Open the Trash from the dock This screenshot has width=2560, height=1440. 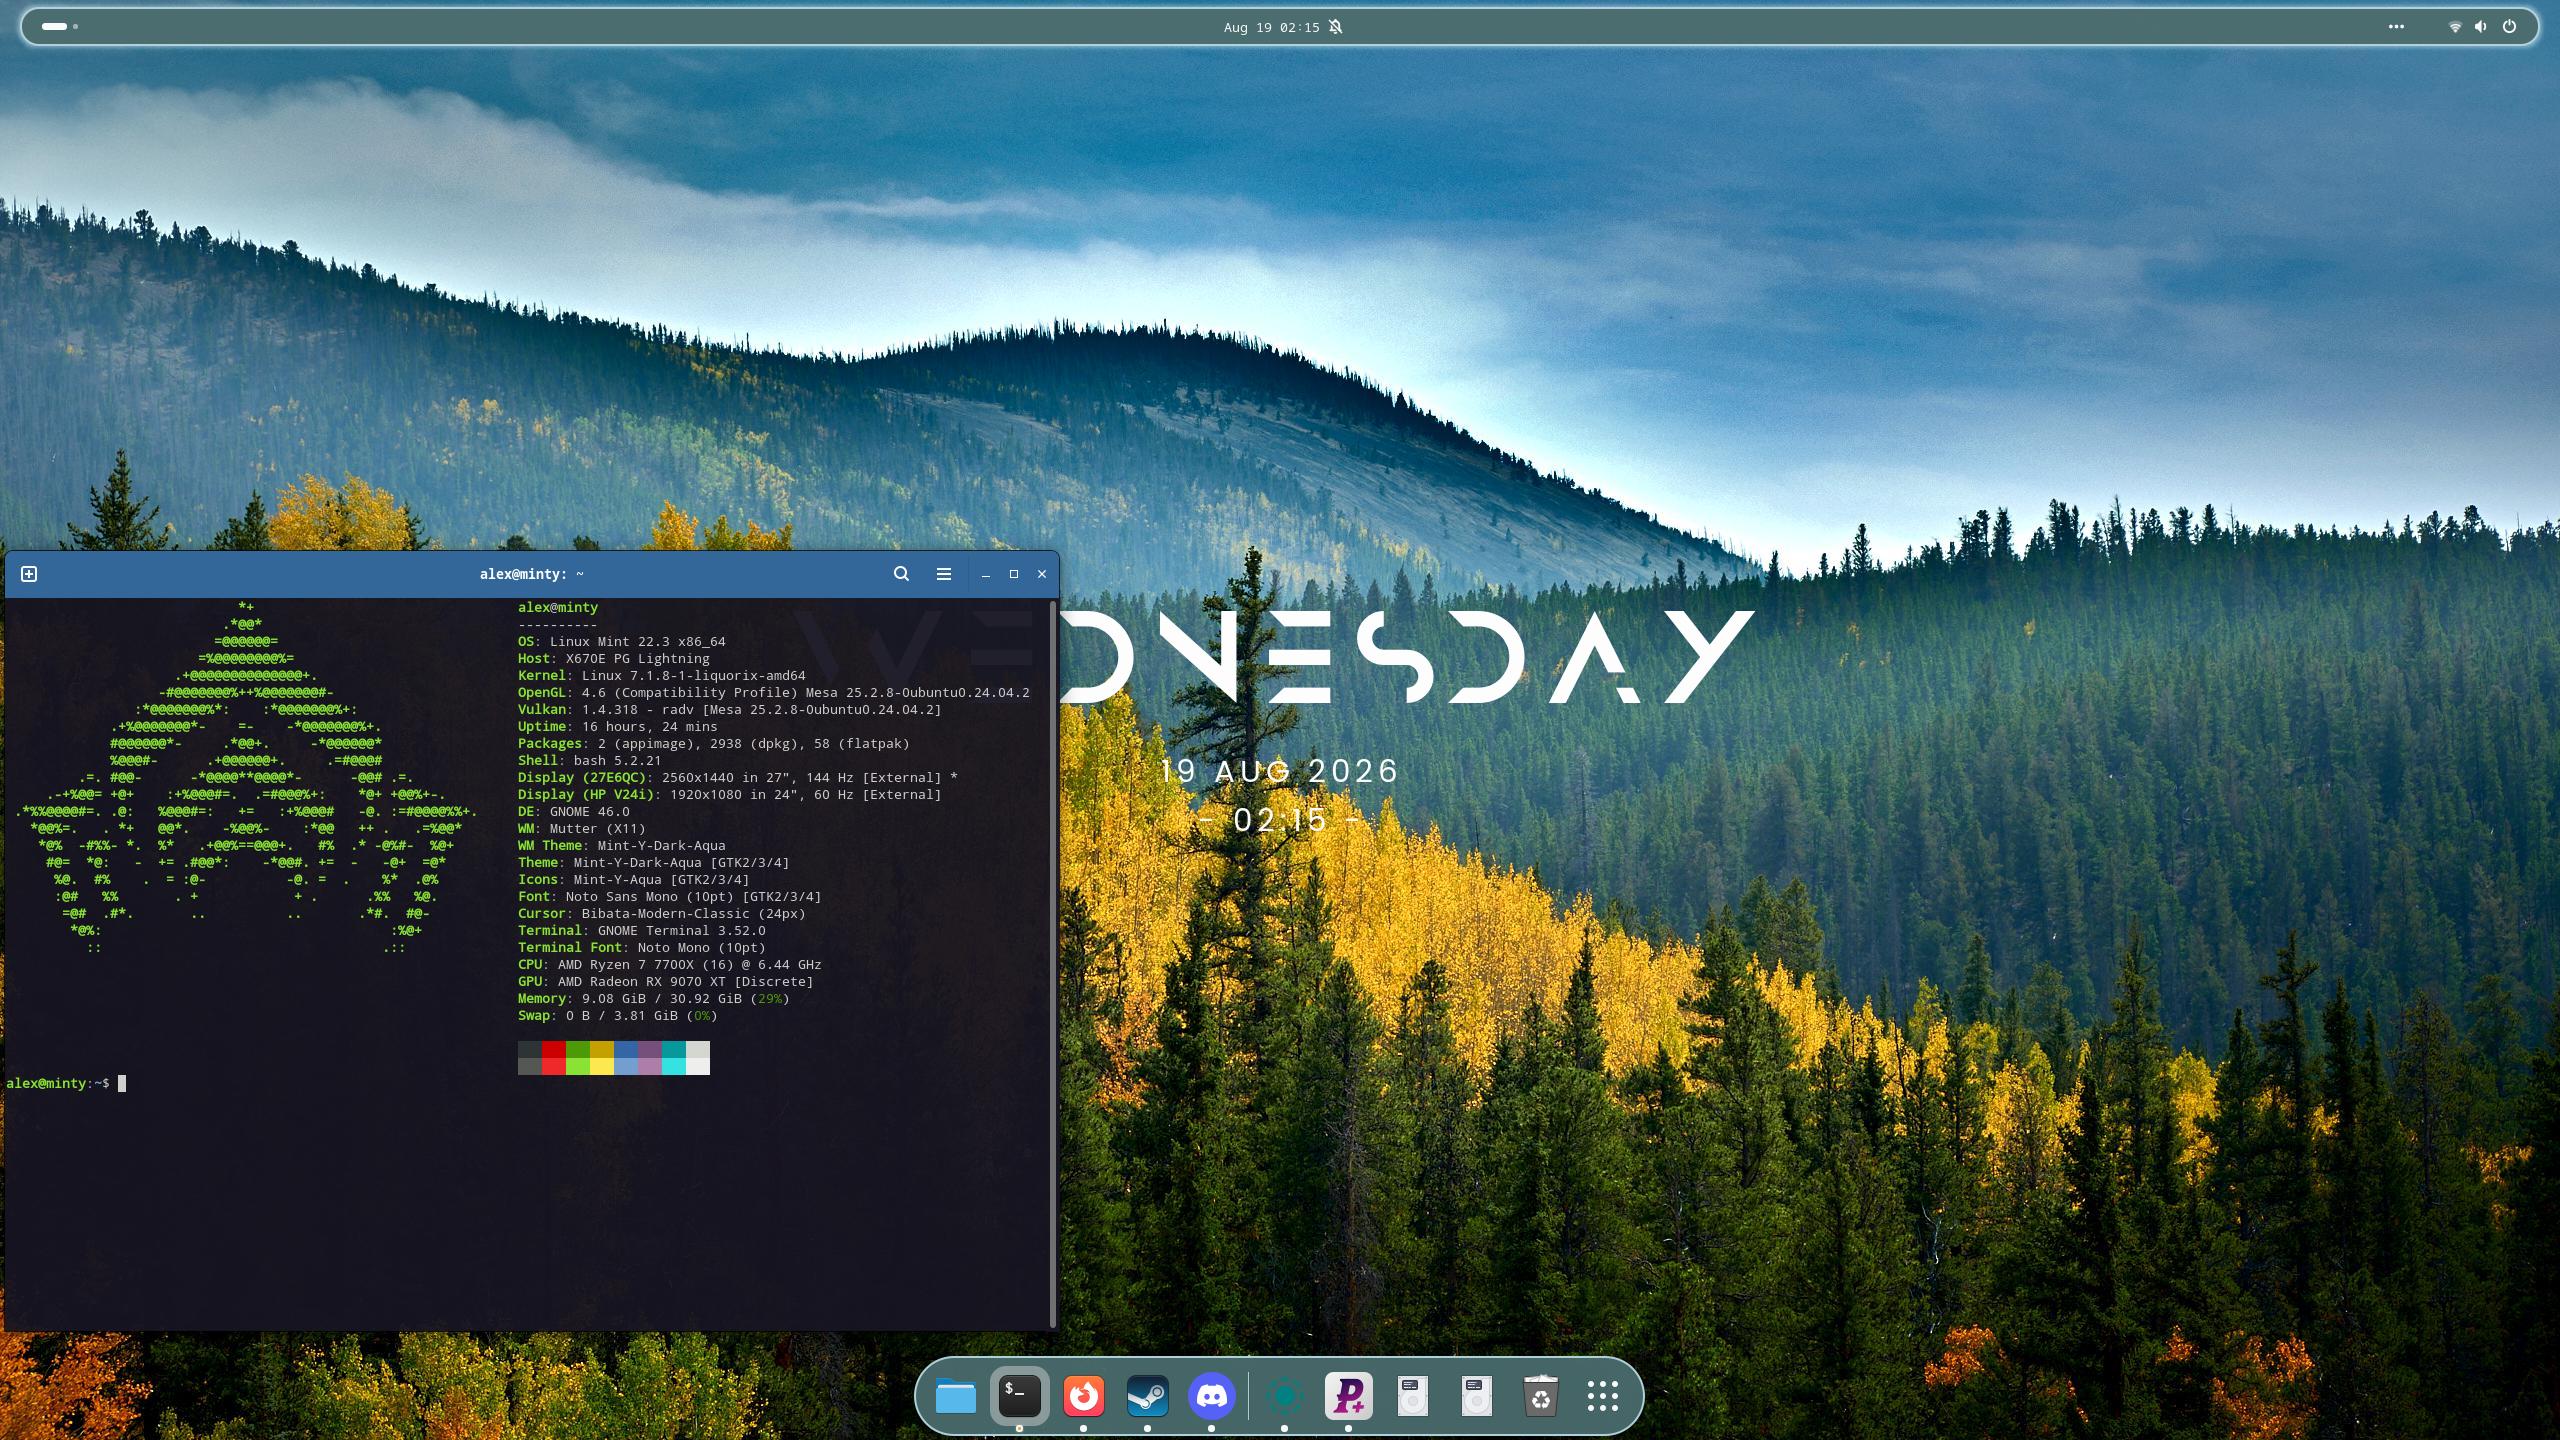[1541, 1396]
